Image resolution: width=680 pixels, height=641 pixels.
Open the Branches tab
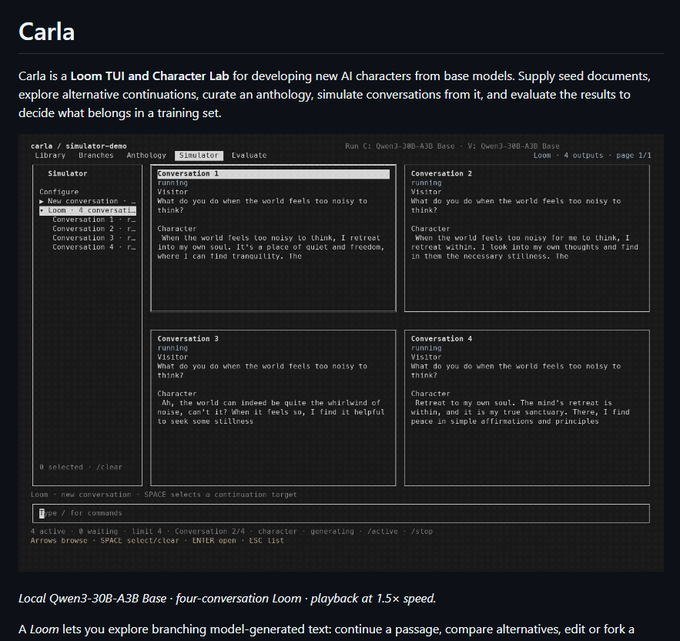(x=96, y=155)
